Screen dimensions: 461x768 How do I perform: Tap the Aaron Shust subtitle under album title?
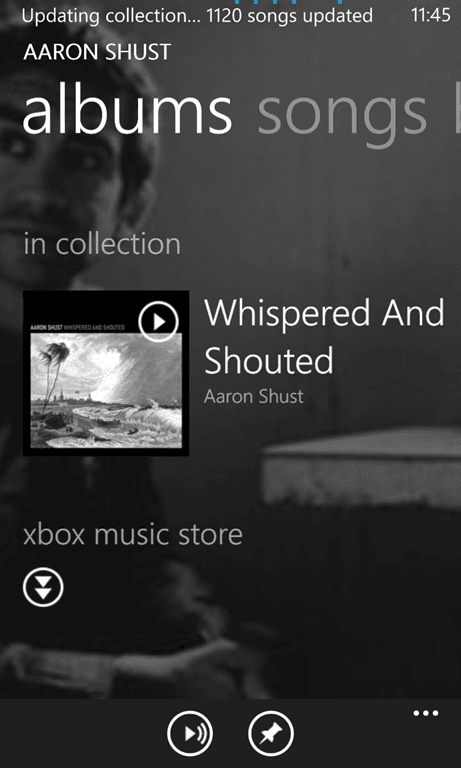click(253, 396)
